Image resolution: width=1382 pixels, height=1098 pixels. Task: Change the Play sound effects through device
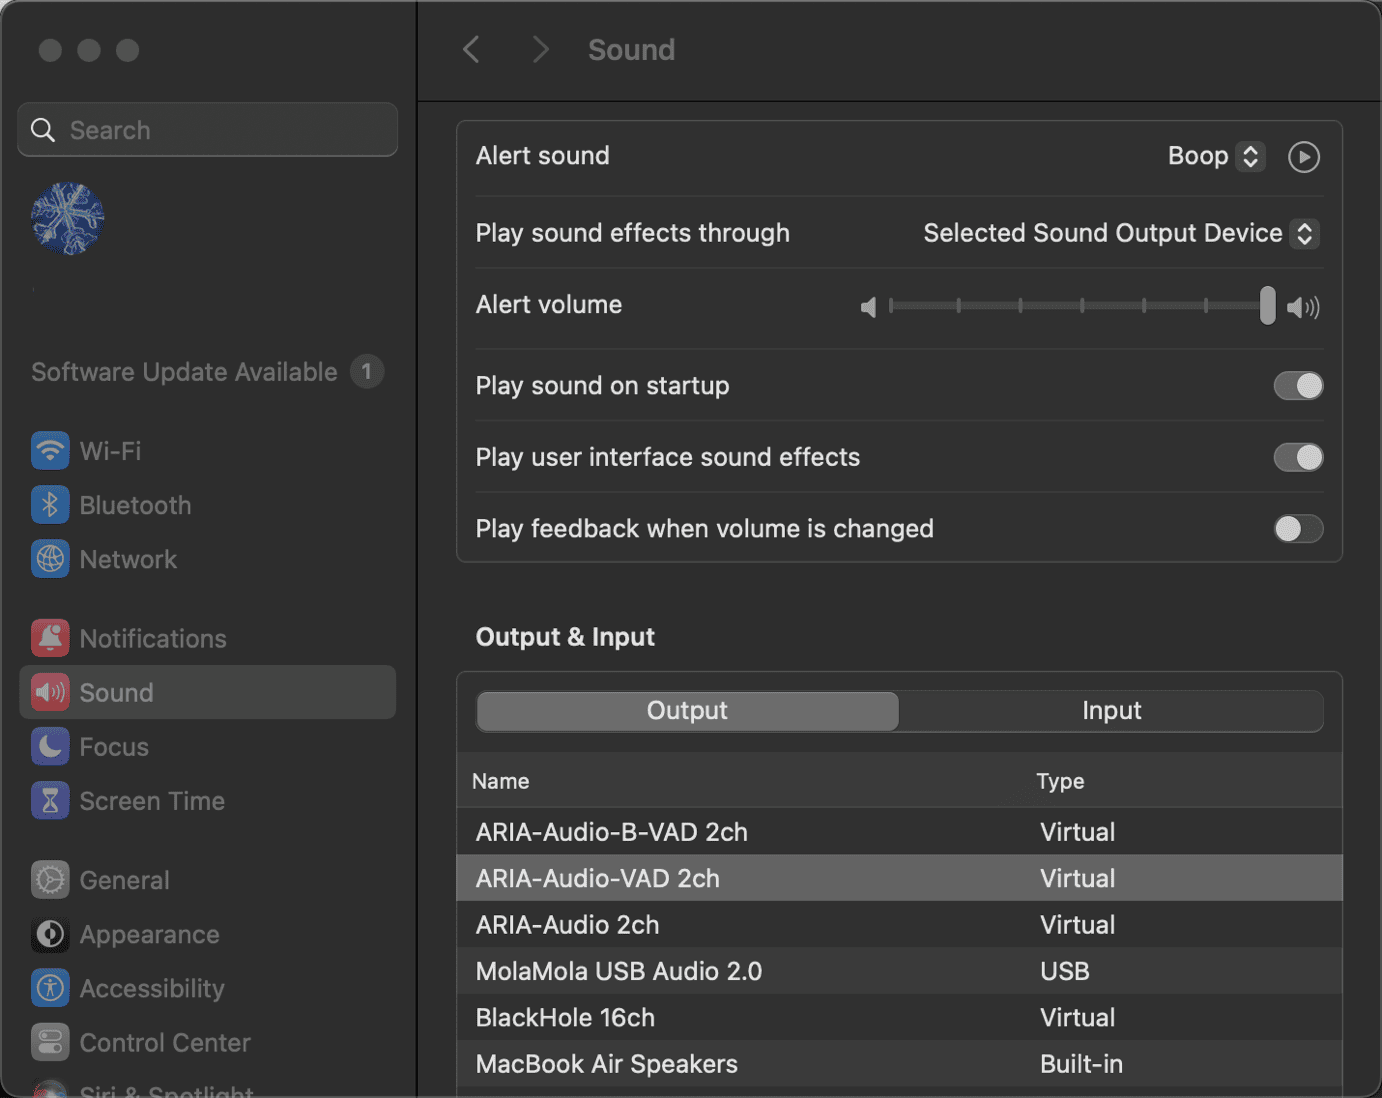point(1119,233)
